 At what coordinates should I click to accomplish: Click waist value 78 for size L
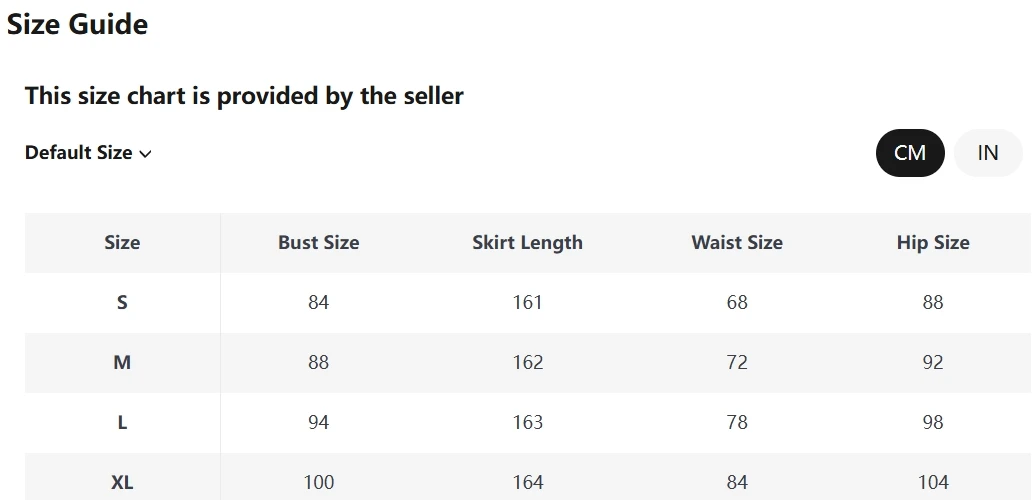click(737, 422)
